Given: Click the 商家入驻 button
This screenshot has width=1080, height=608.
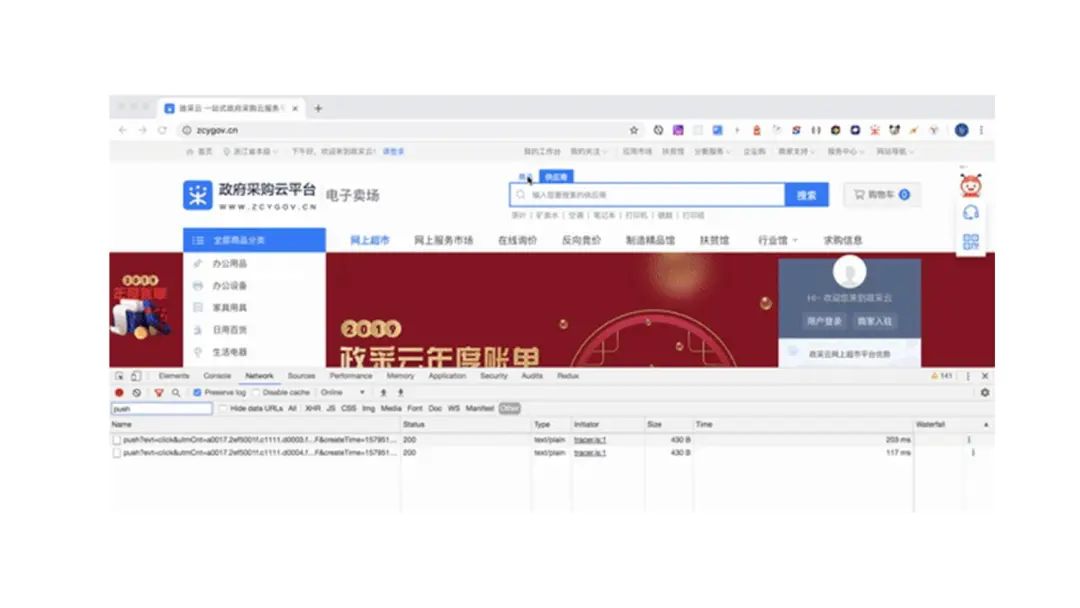Looking at the screenshot, I should tap(874, 321).
